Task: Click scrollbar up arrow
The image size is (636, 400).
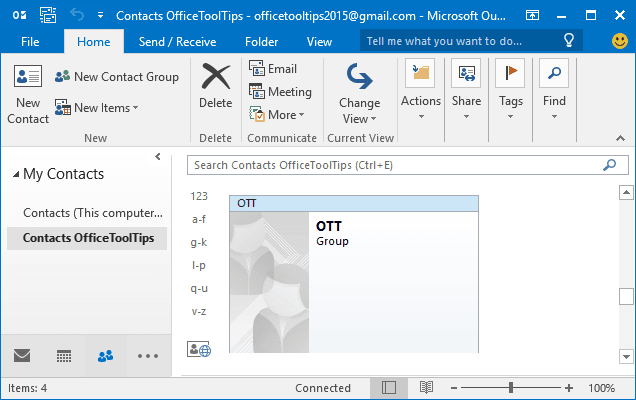Action: 626,192
